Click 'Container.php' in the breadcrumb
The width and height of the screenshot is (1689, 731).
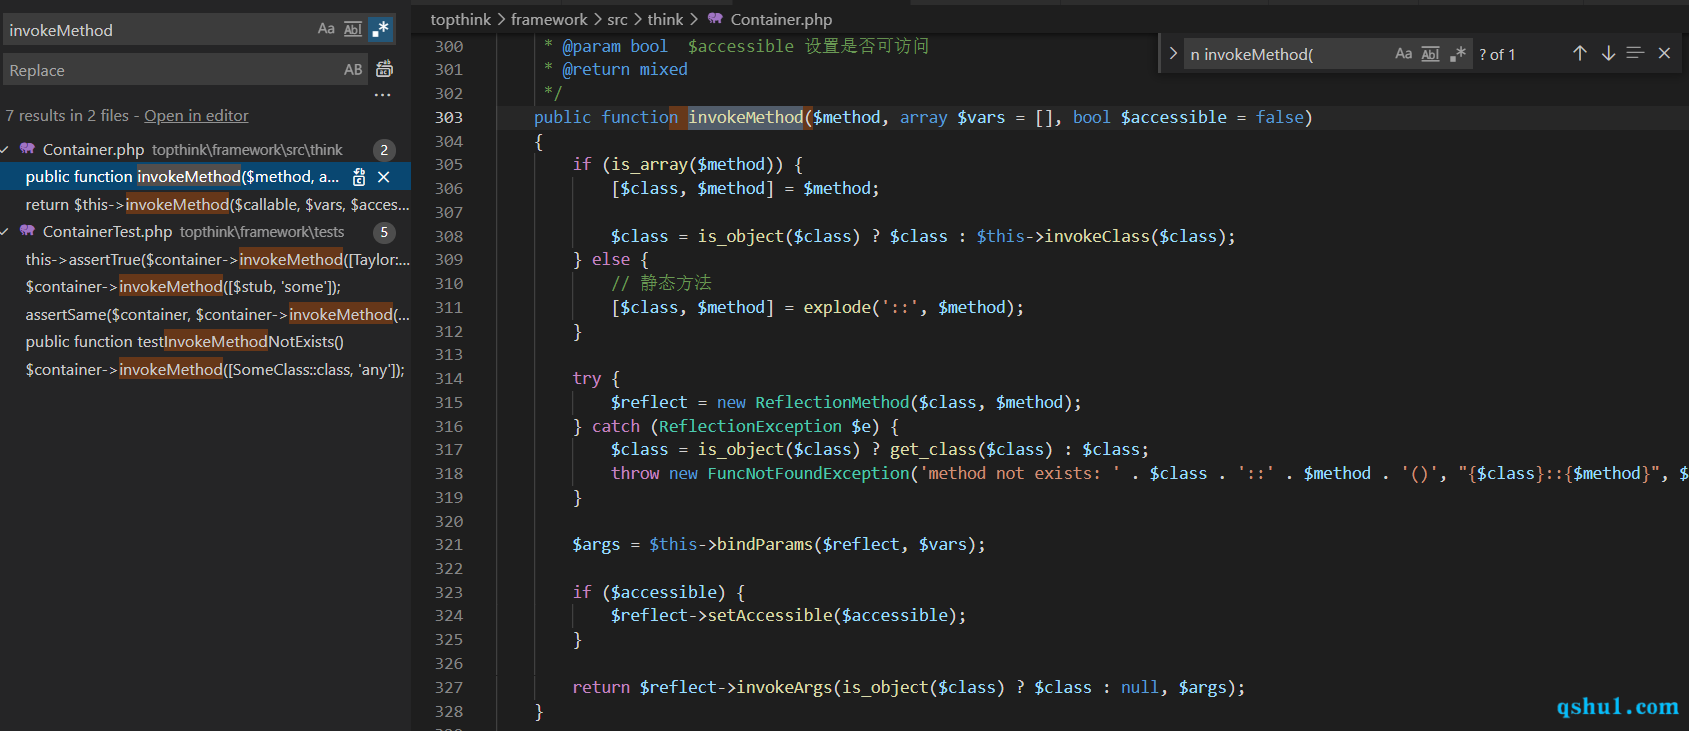781,19
